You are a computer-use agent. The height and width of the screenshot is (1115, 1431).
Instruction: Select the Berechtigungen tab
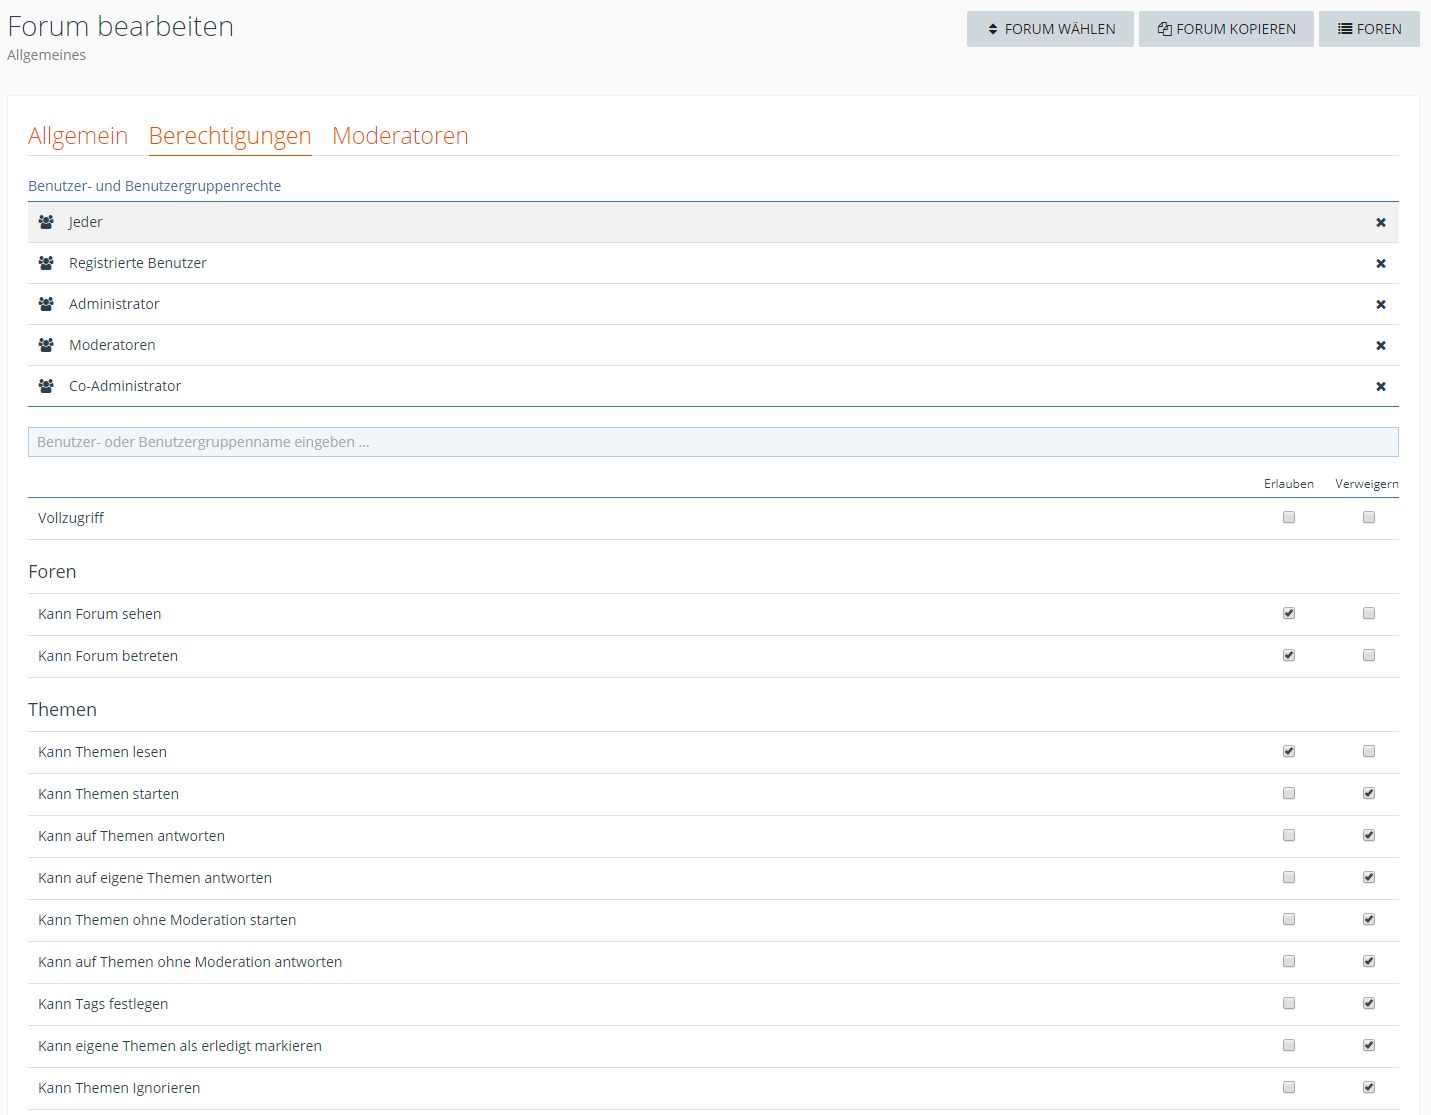230,136
